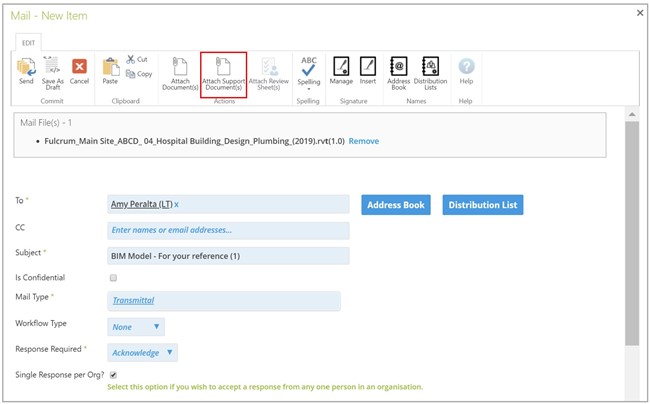Image resolution: width=650 pixels, height=404 pixels.
Task: Click the red Cancel icon
Action: coord(79,68)
